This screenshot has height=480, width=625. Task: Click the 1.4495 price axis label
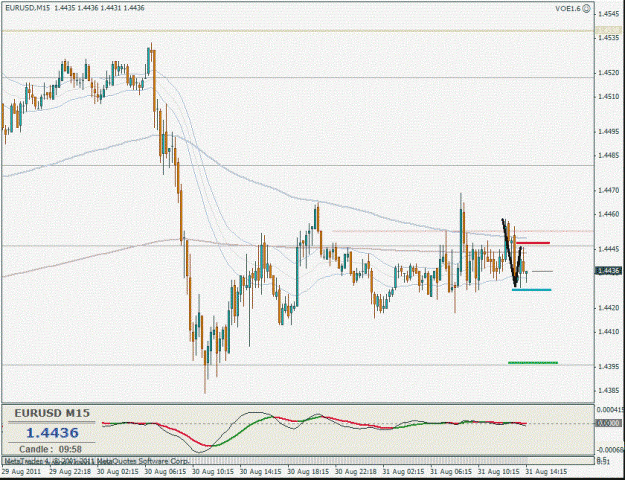coord(608,132)
